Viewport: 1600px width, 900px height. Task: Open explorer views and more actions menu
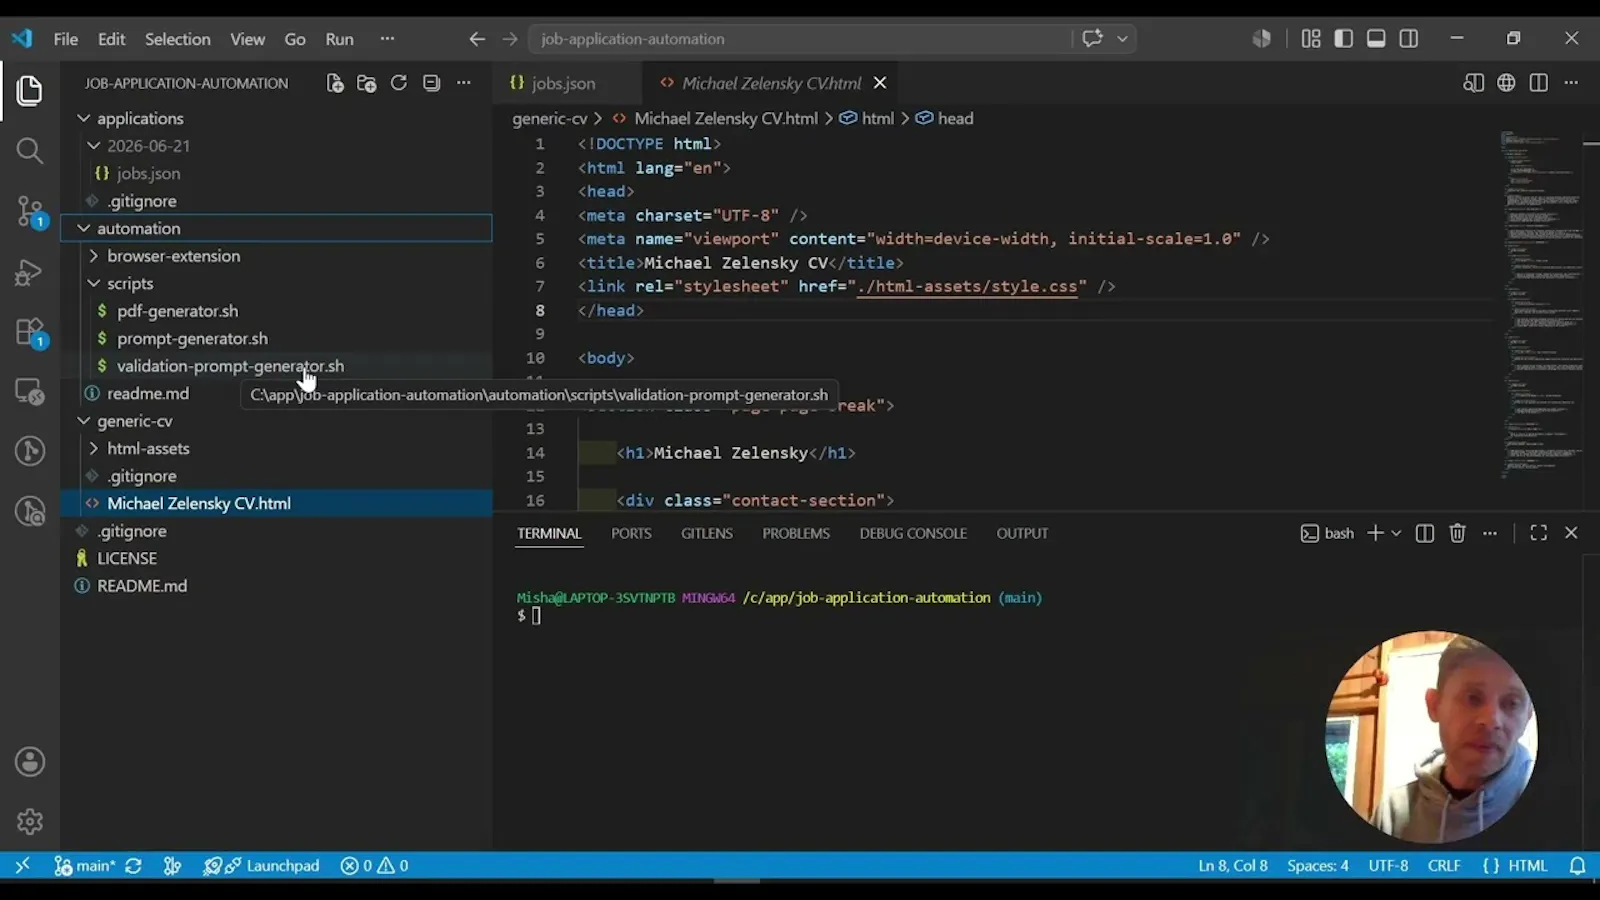tap(464, 83)
